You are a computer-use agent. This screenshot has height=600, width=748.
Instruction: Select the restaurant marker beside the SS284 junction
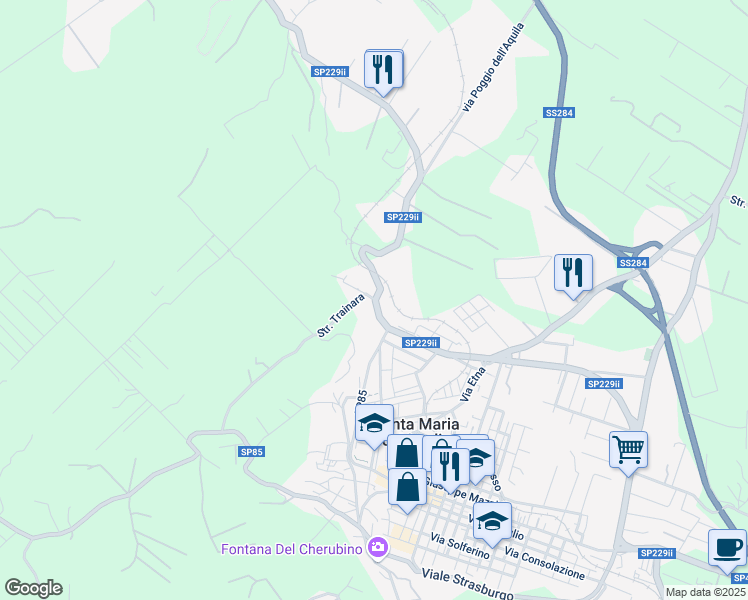click(x=573, y=275)
